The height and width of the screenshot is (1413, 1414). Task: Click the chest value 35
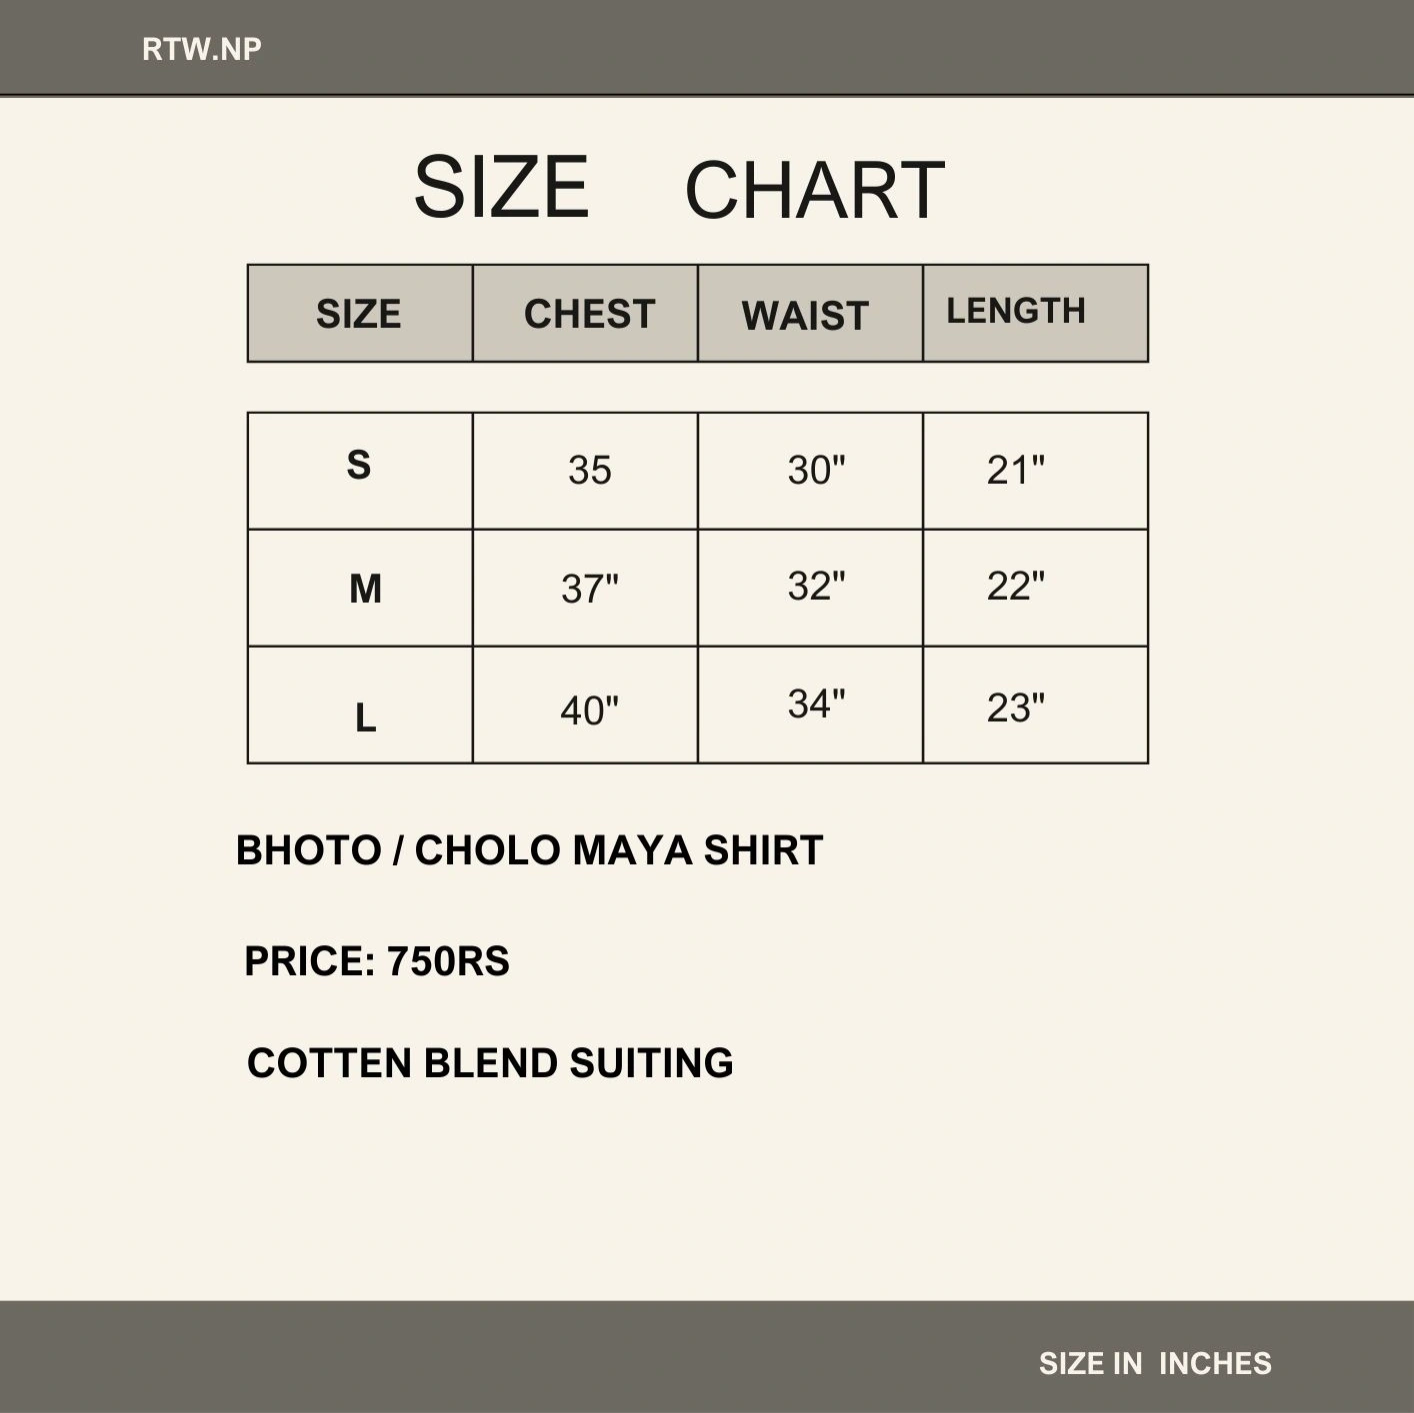coord(589,470)
